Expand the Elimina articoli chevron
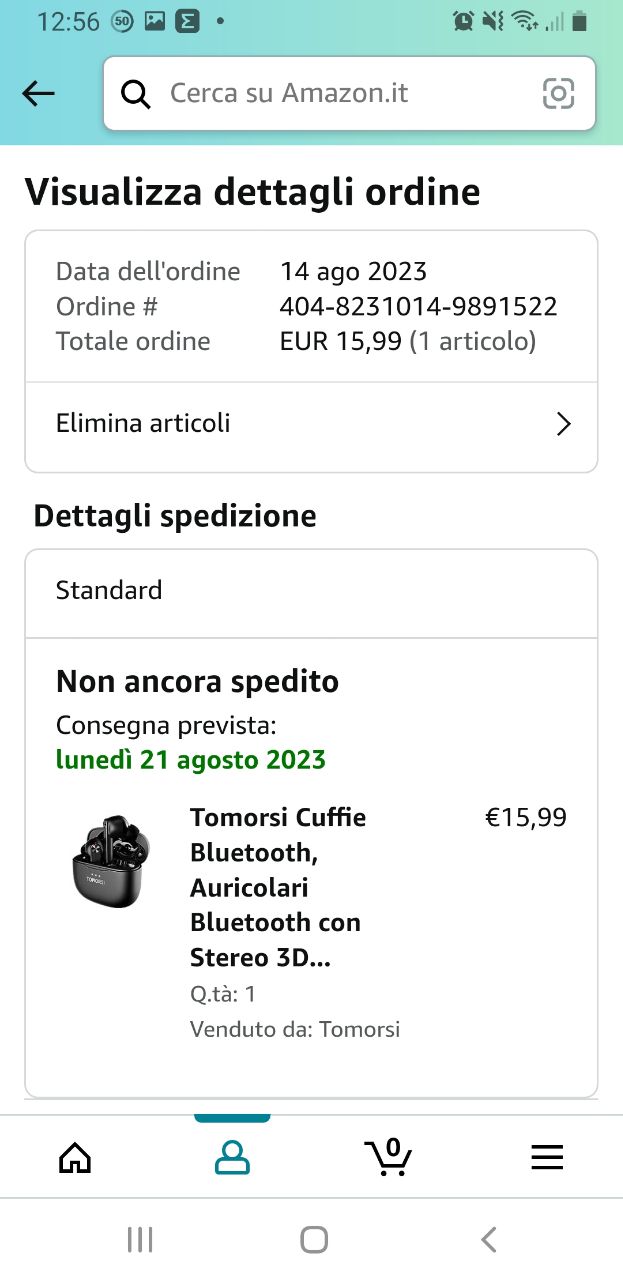Viewport: 623px width, 1280px height. coord(563,424)
